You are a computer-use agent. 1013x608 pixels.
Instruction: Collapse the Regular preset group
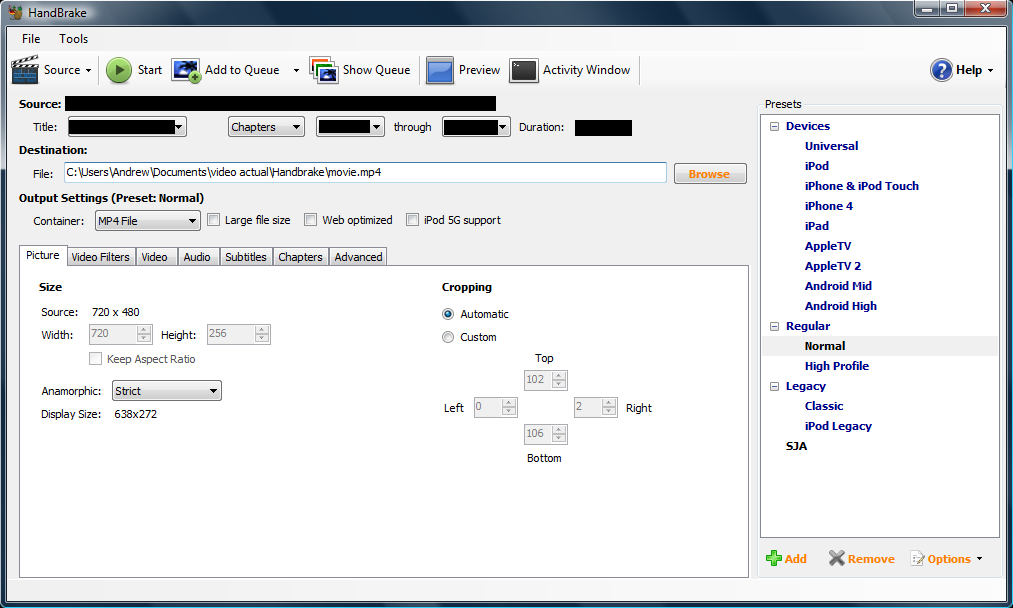coord(774,326)
